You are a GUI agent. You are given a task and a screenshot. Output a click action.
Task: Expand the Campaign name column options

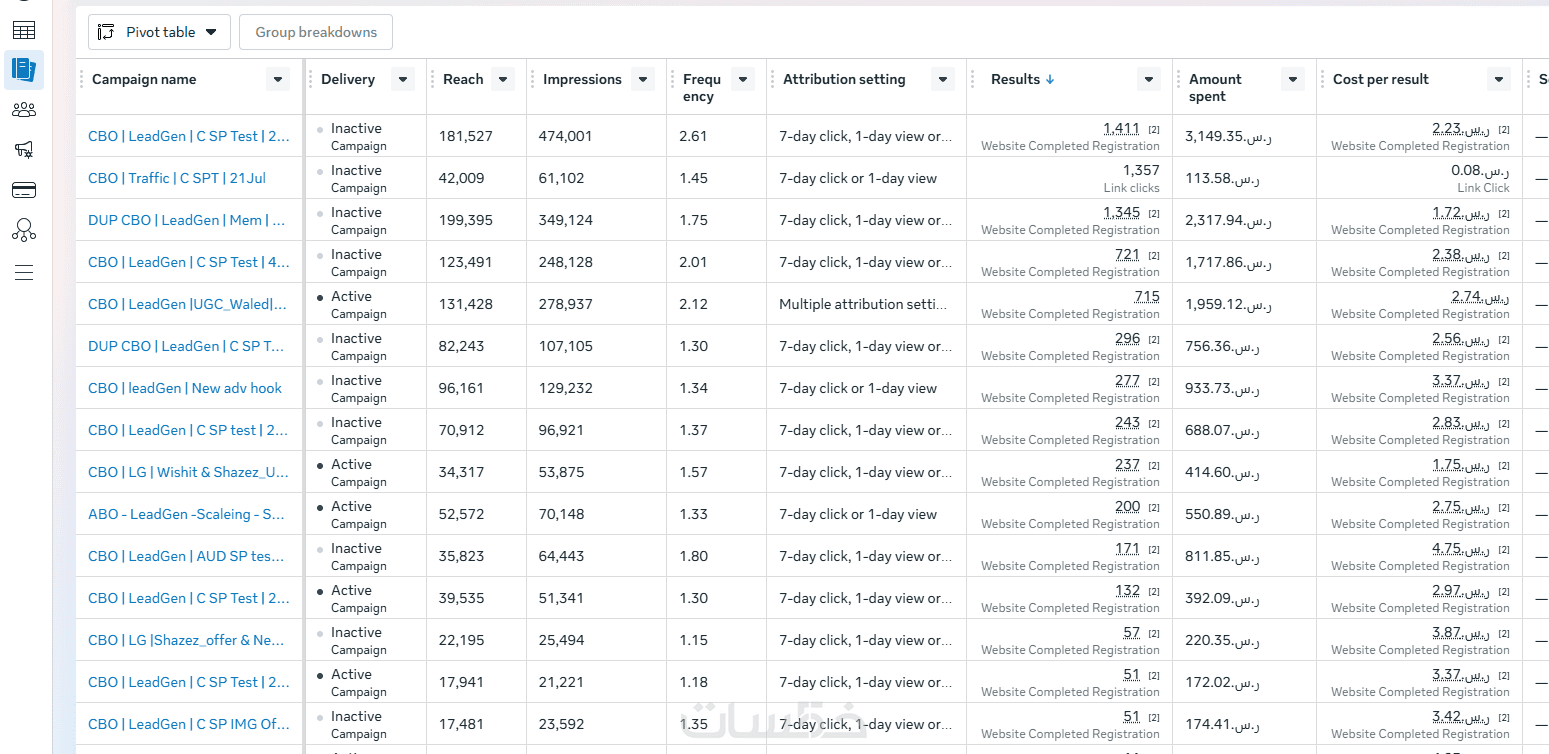(x=278, y=80)
